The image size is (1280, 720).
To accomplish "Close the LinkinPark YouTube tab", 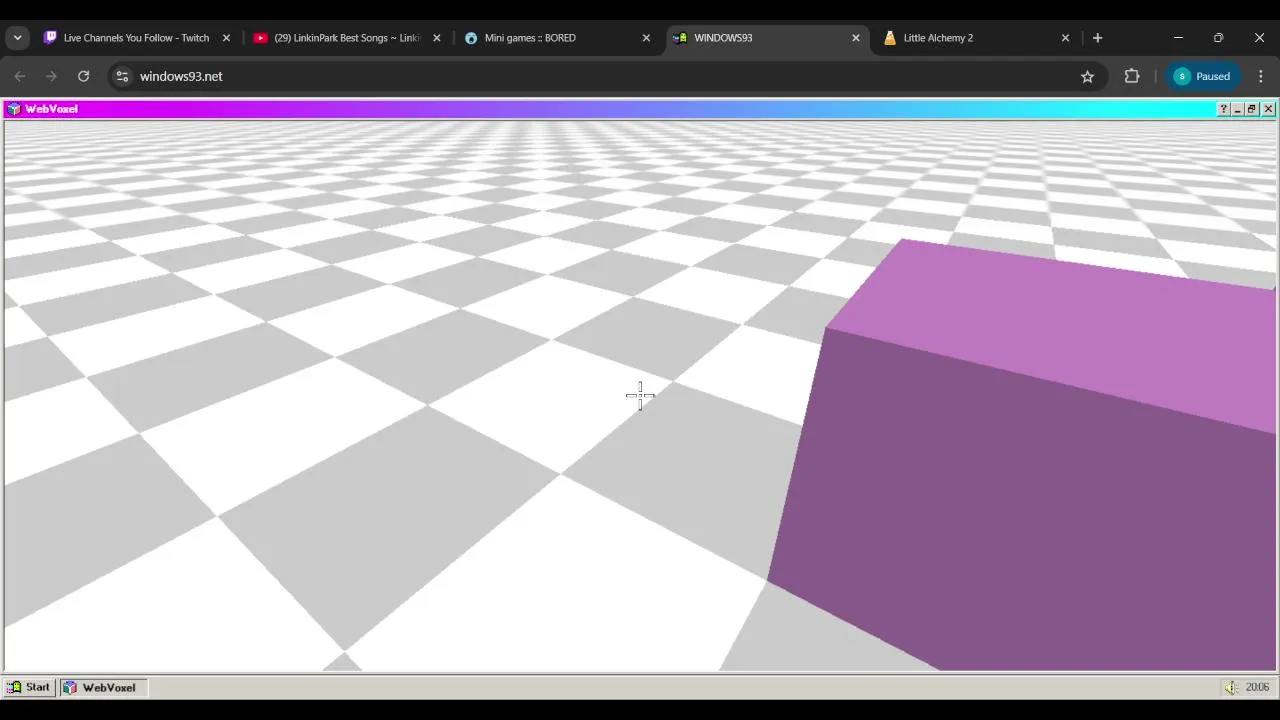I will pos(436,38).
